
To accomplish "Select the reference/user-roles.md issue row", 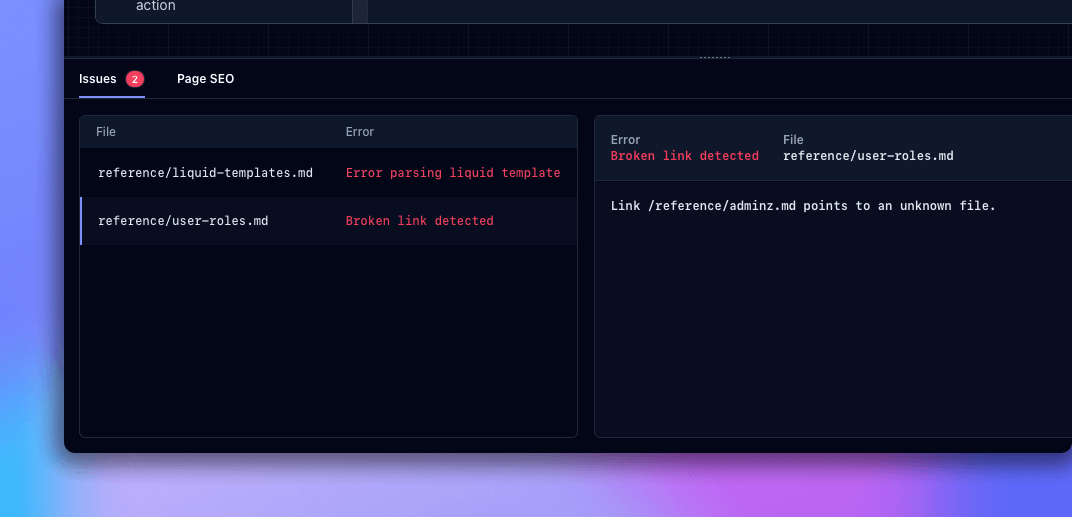I will [x=329, y=221].
